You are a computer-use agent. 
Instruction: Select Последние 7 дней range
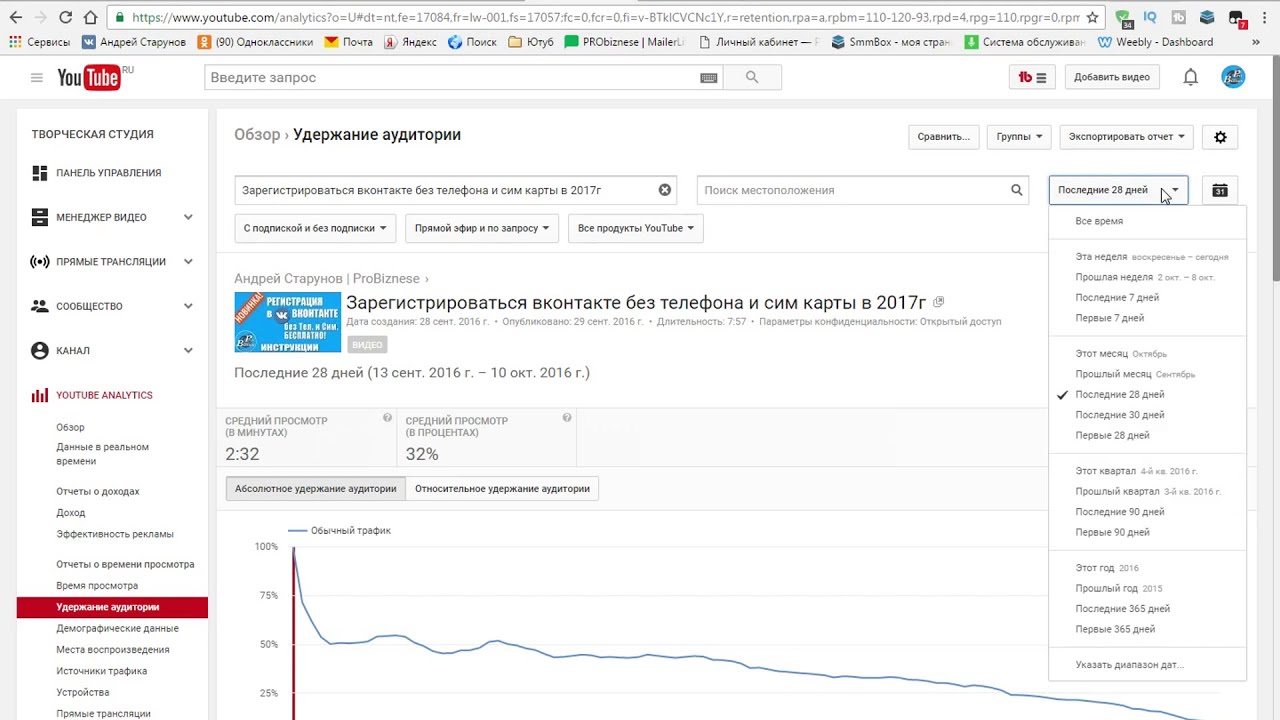click(x=1147, y=297)
